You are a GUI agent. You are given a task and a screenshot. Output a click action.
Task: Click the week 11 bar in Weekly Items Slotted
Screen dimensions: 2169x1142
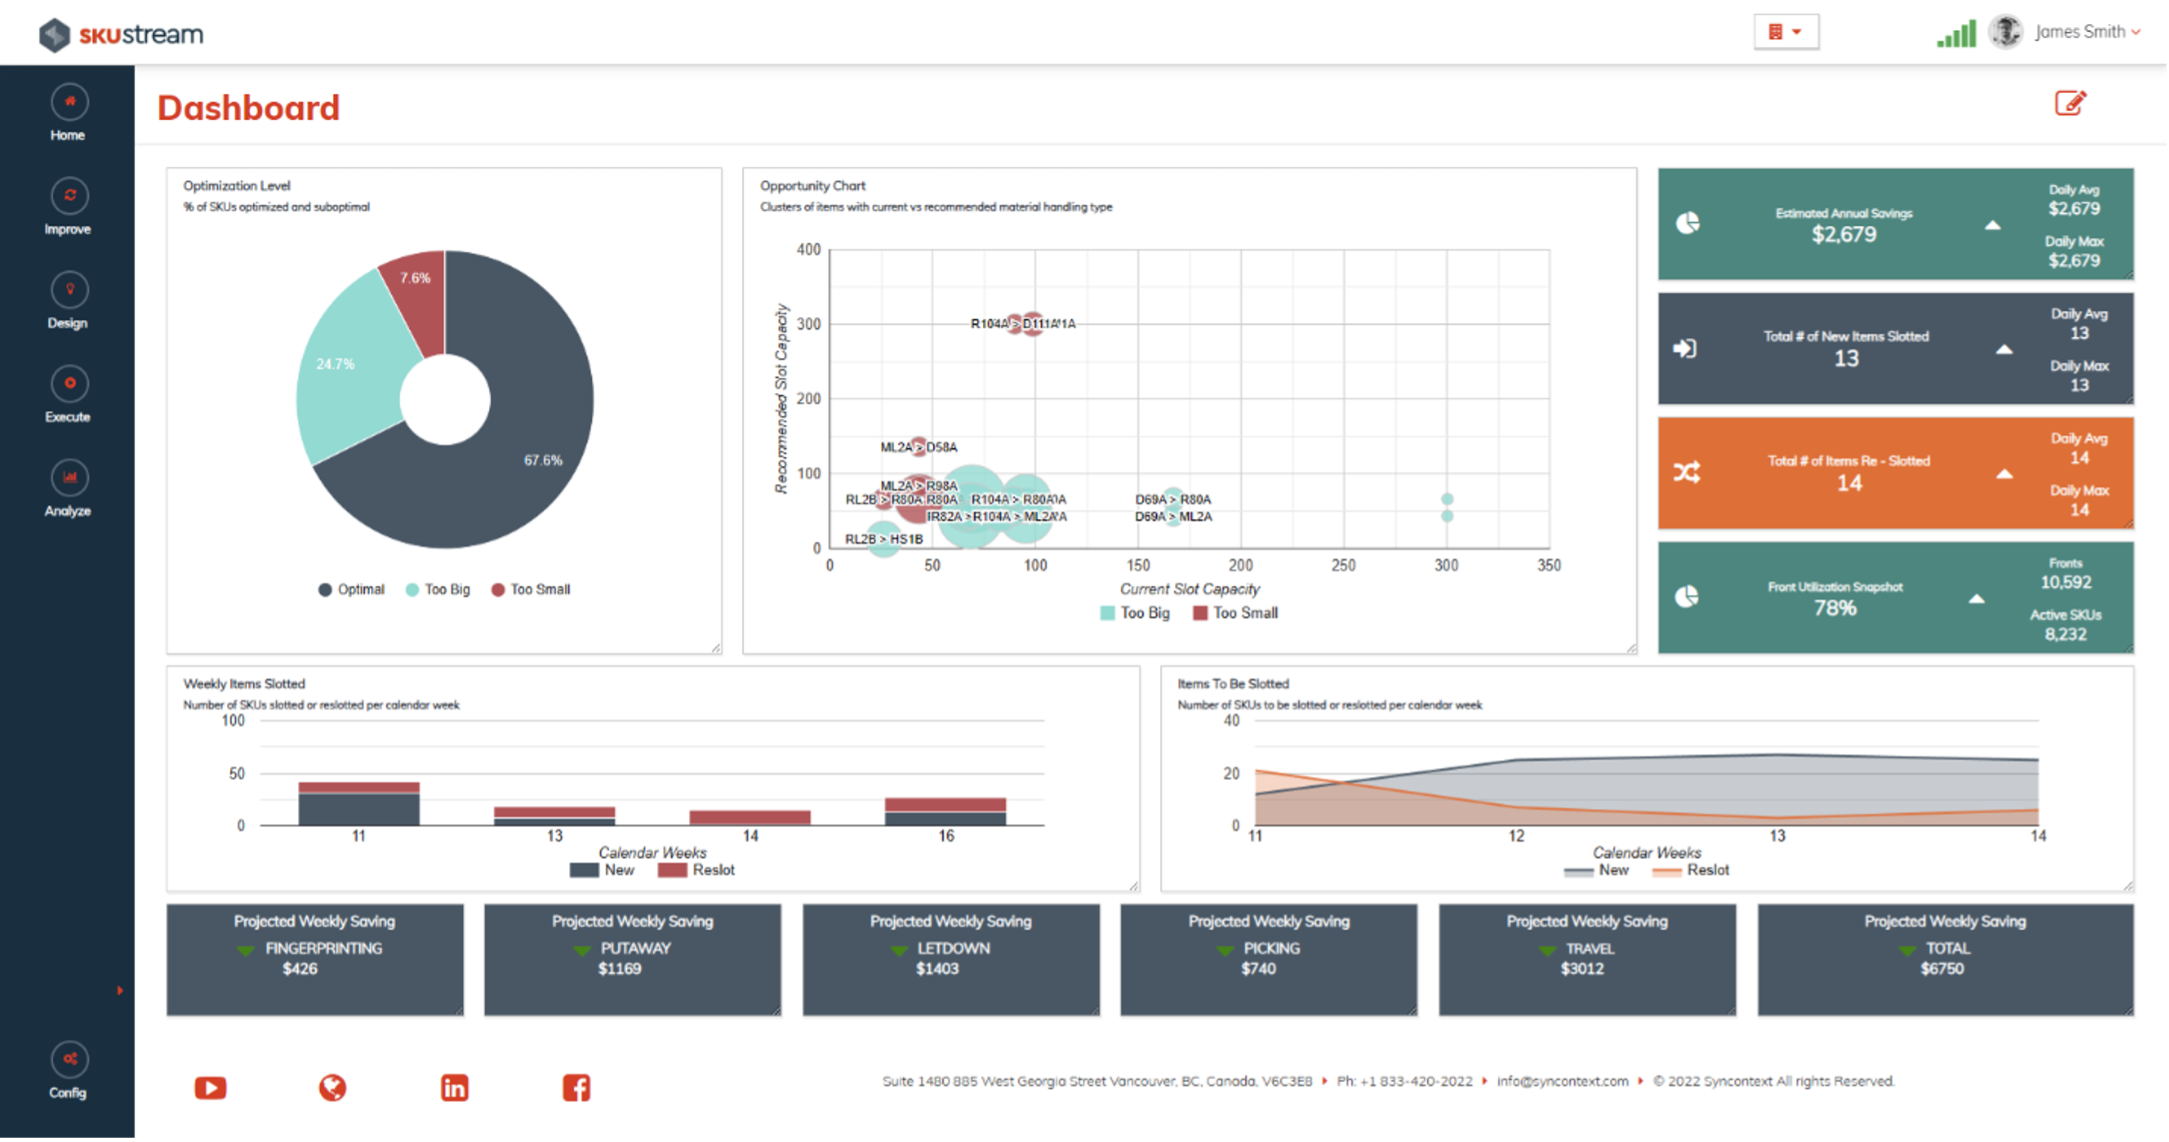359,804
